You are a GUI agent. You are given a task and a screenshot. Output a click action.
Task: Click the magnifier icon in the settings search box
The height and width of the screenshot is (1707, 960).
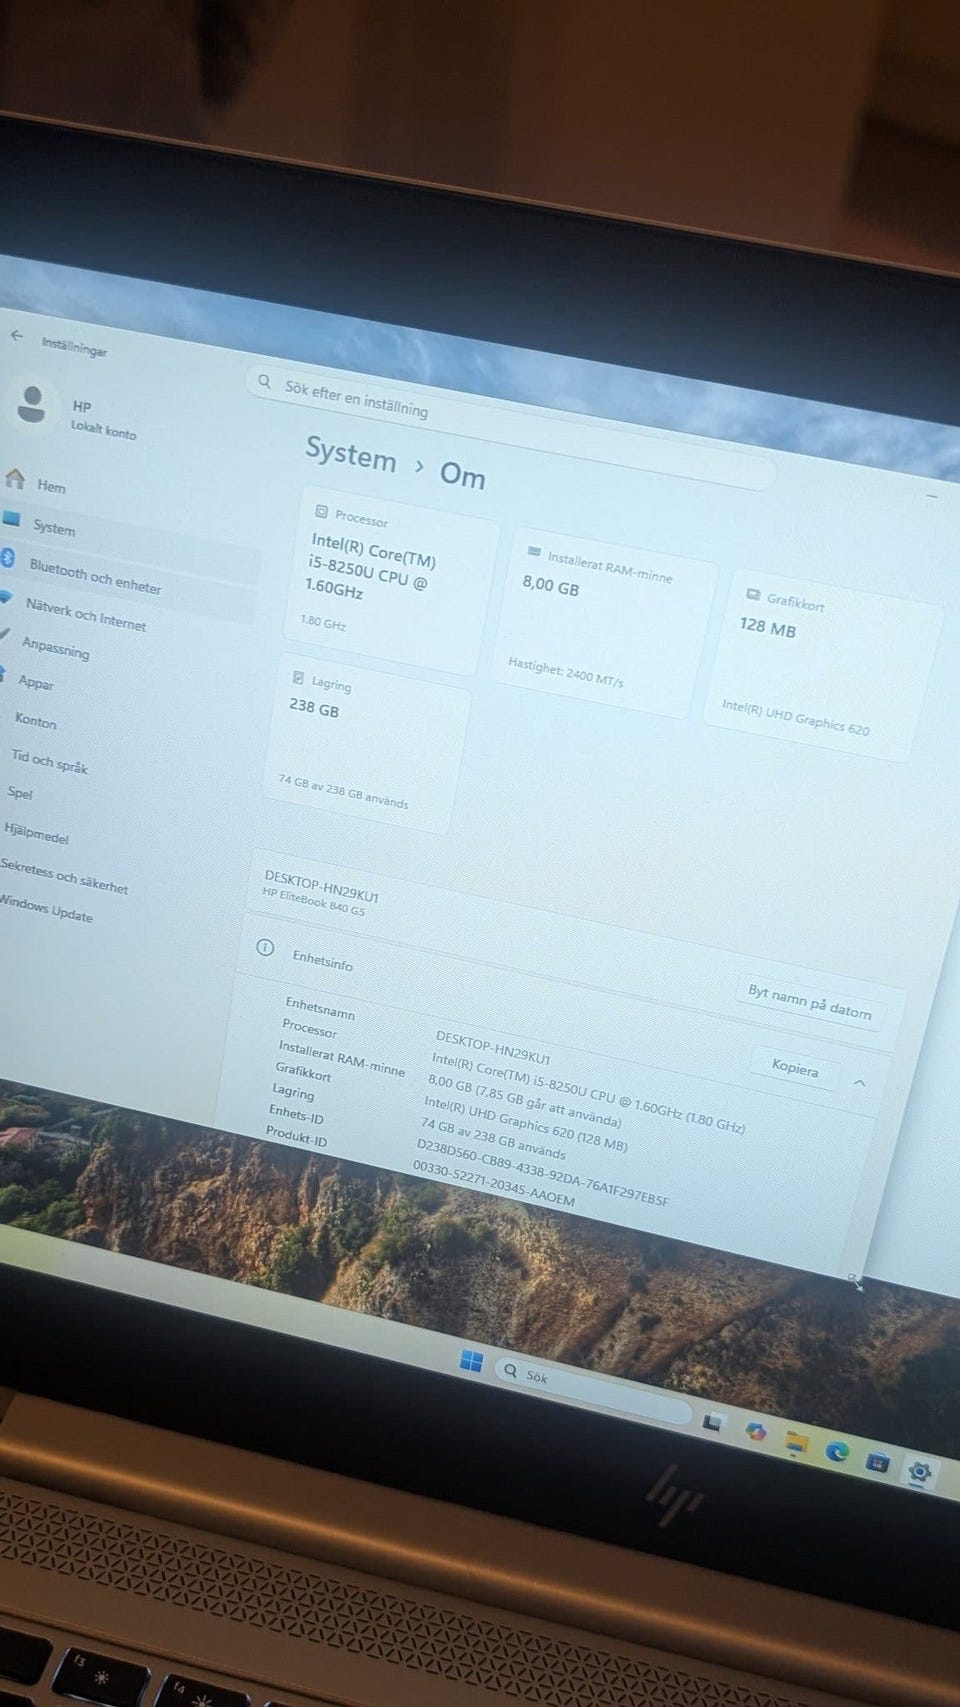(265, 382)
